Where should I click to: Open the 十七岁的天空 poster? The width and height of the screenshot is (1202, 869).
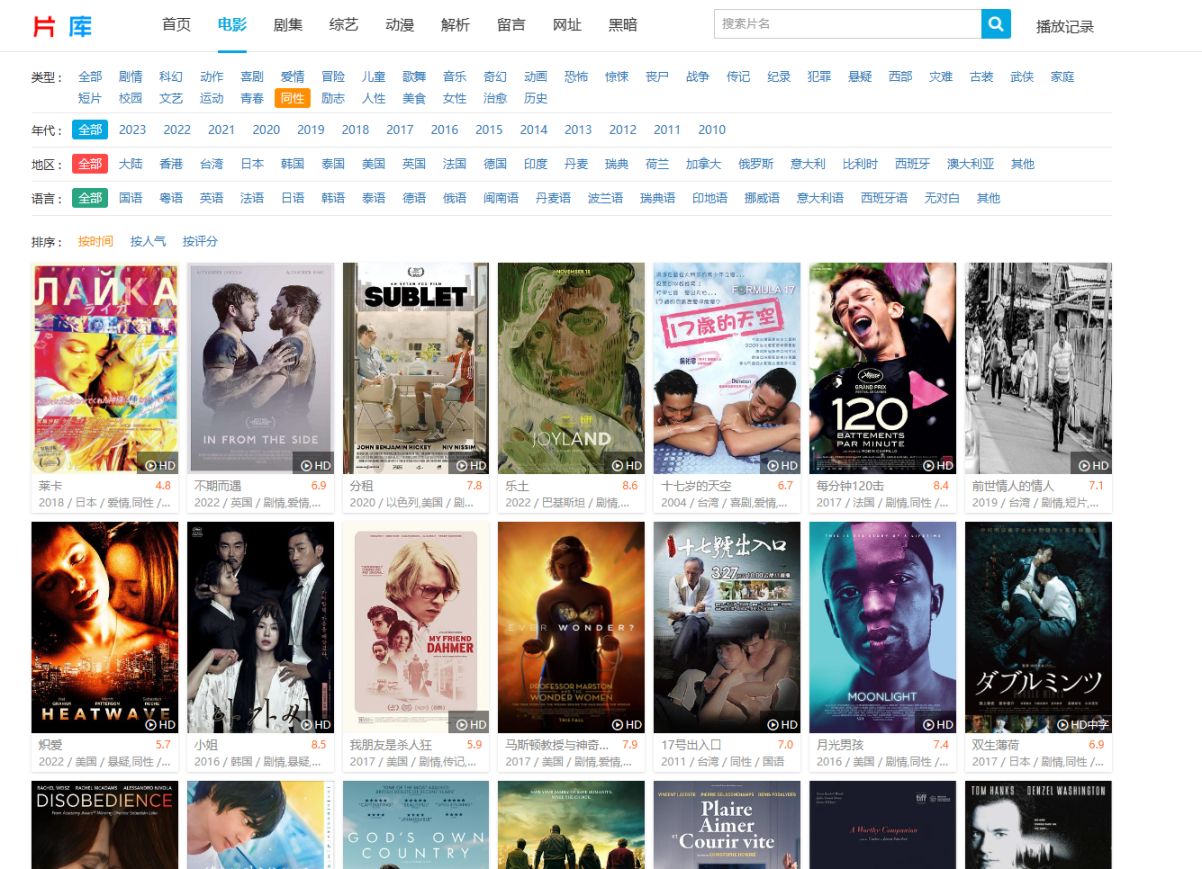[x=727, y=368]
